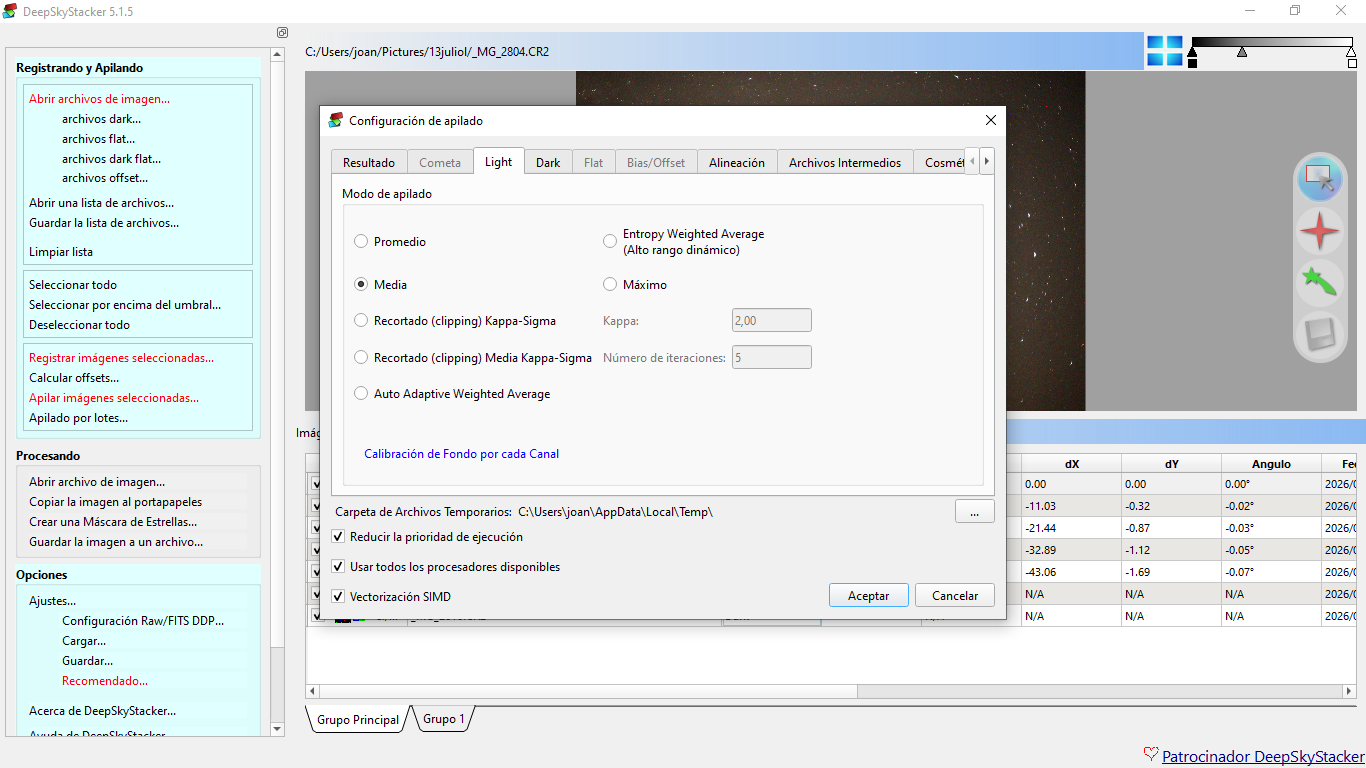The height and width of the screenshot is (768, 1366).
Task: Click Deseleccionar todo
Action: 79,325
